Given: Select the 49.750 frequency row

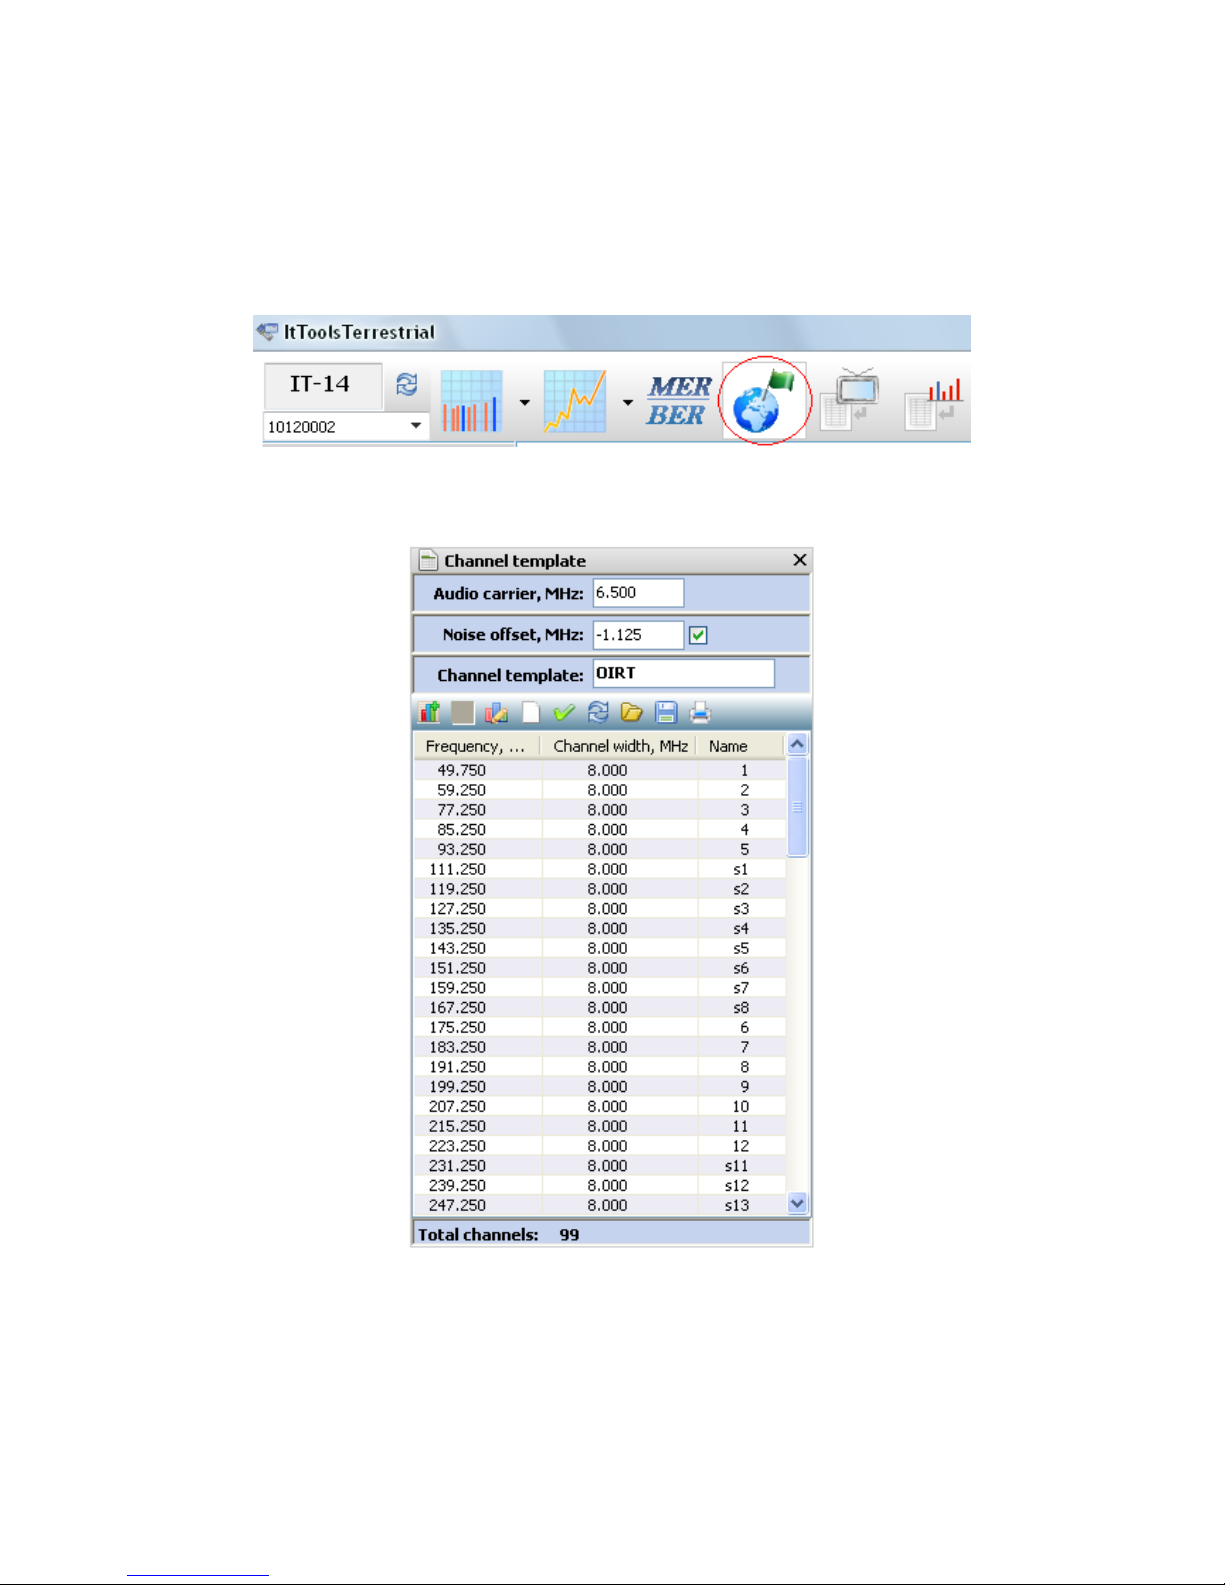Looking at the screenshot, I should [600, 770].
